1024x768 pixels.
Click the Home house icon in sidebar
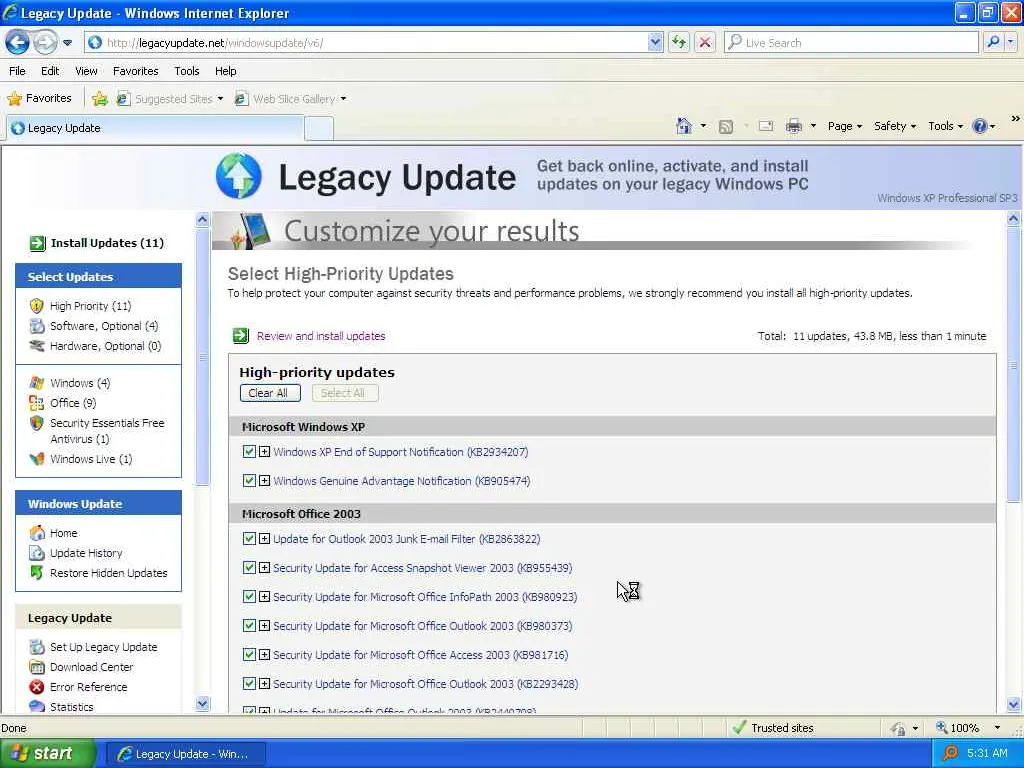point(37,533)
